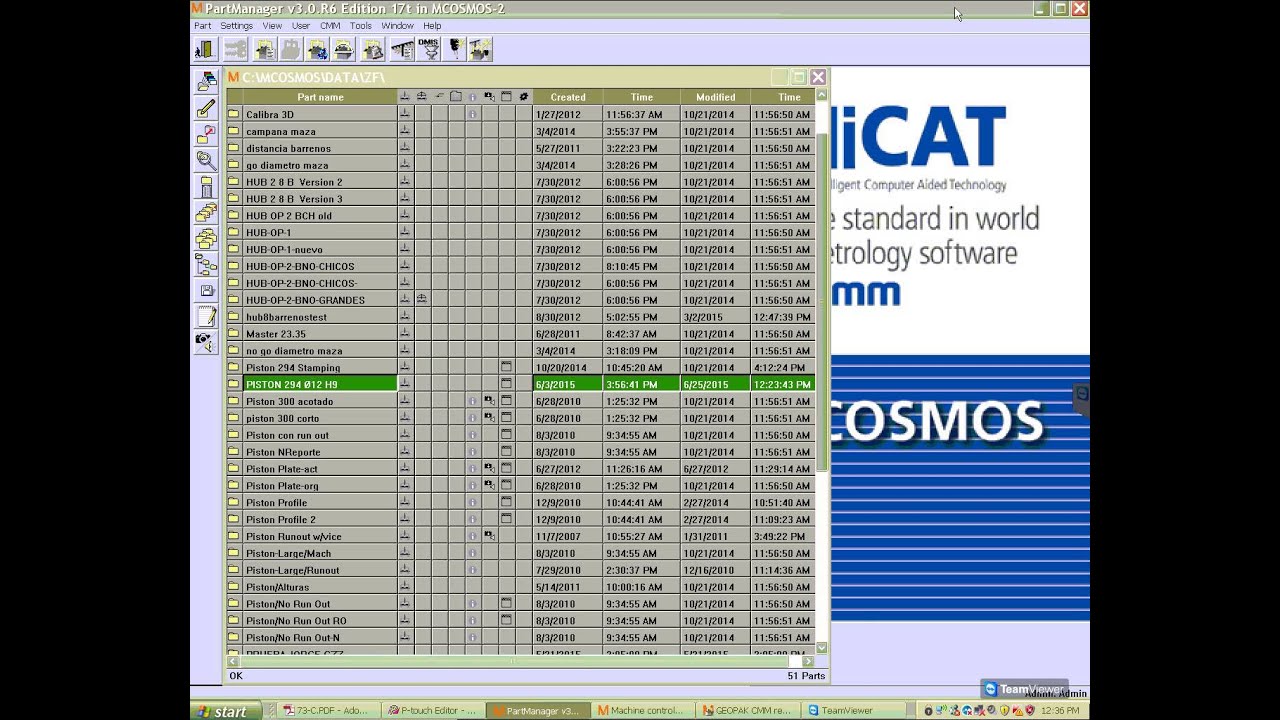
Task: Click the DMIS toolbar icon
Action: click(x=428, y=49)
